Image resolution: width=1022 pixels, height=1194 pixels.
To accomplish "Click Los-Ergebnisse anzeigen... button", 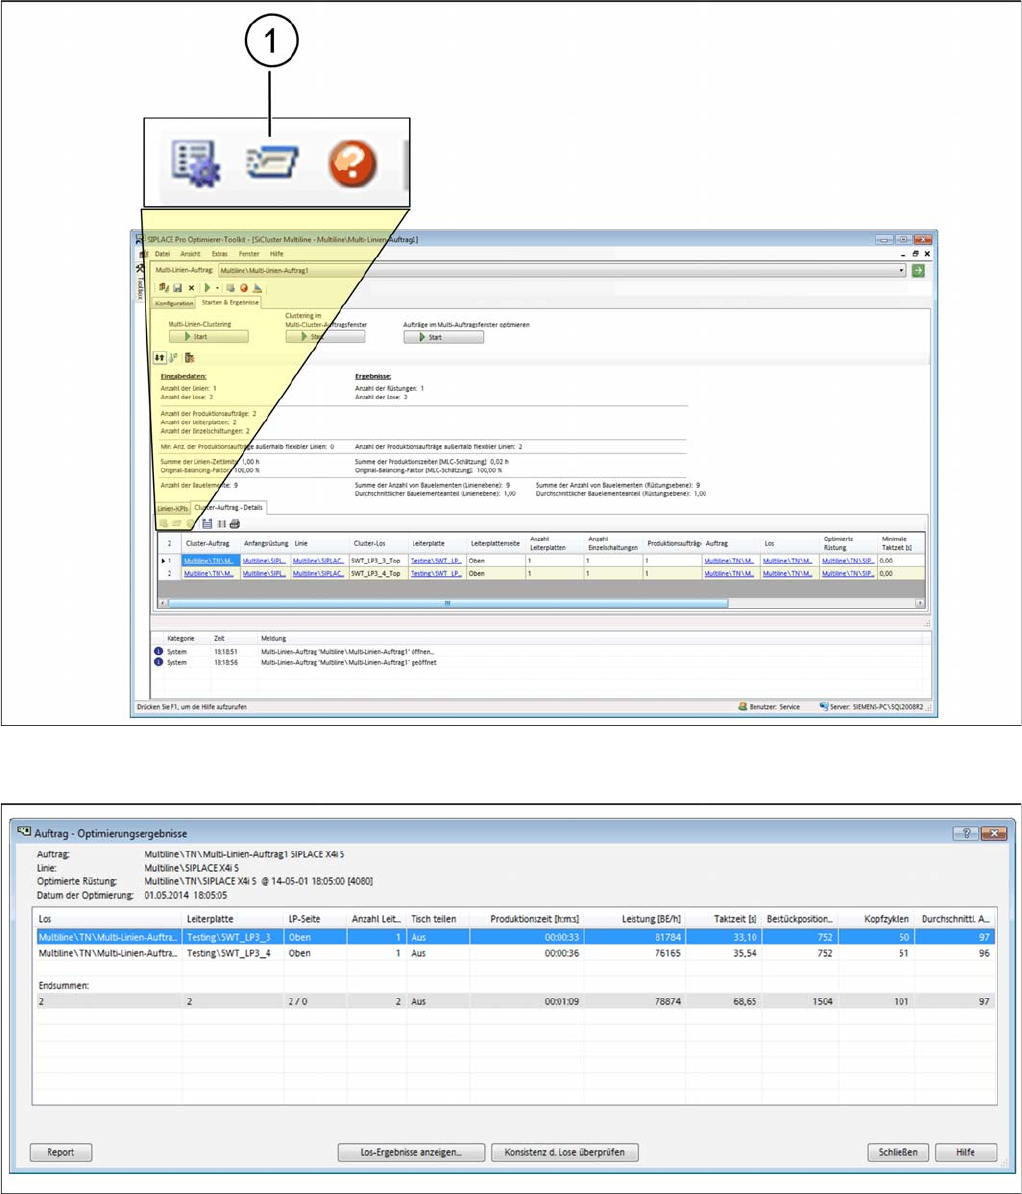I will 411,1152.
